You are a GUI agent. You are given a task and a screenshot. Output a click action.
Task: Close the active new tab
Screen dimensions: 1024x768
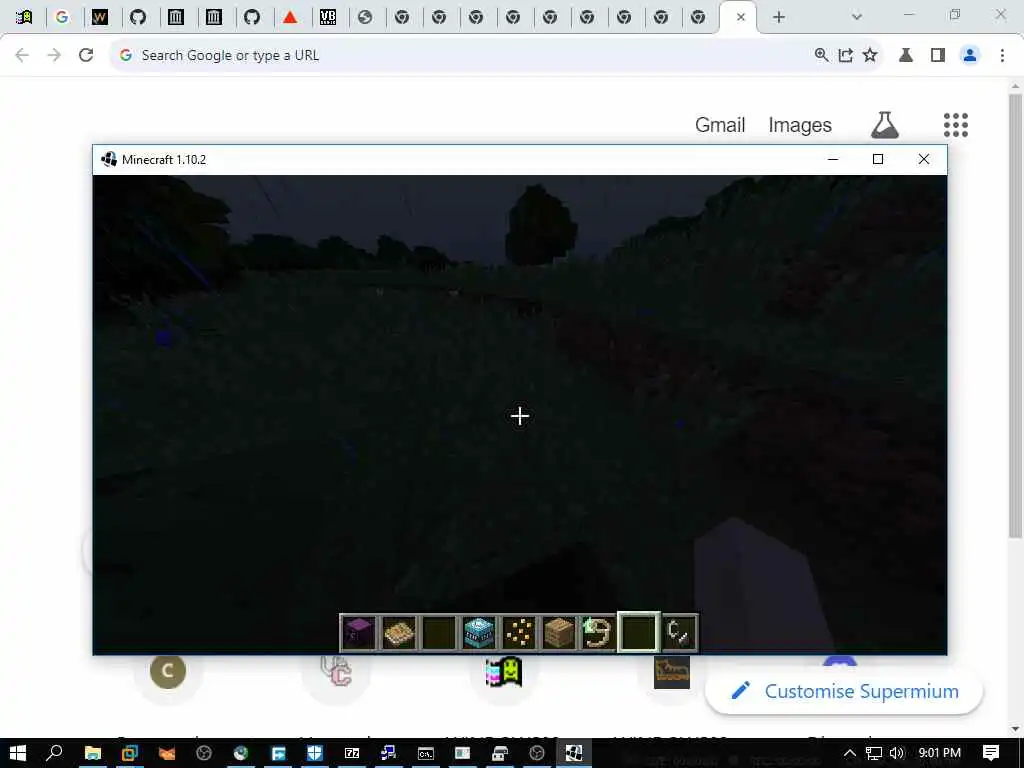click(741, 17)
